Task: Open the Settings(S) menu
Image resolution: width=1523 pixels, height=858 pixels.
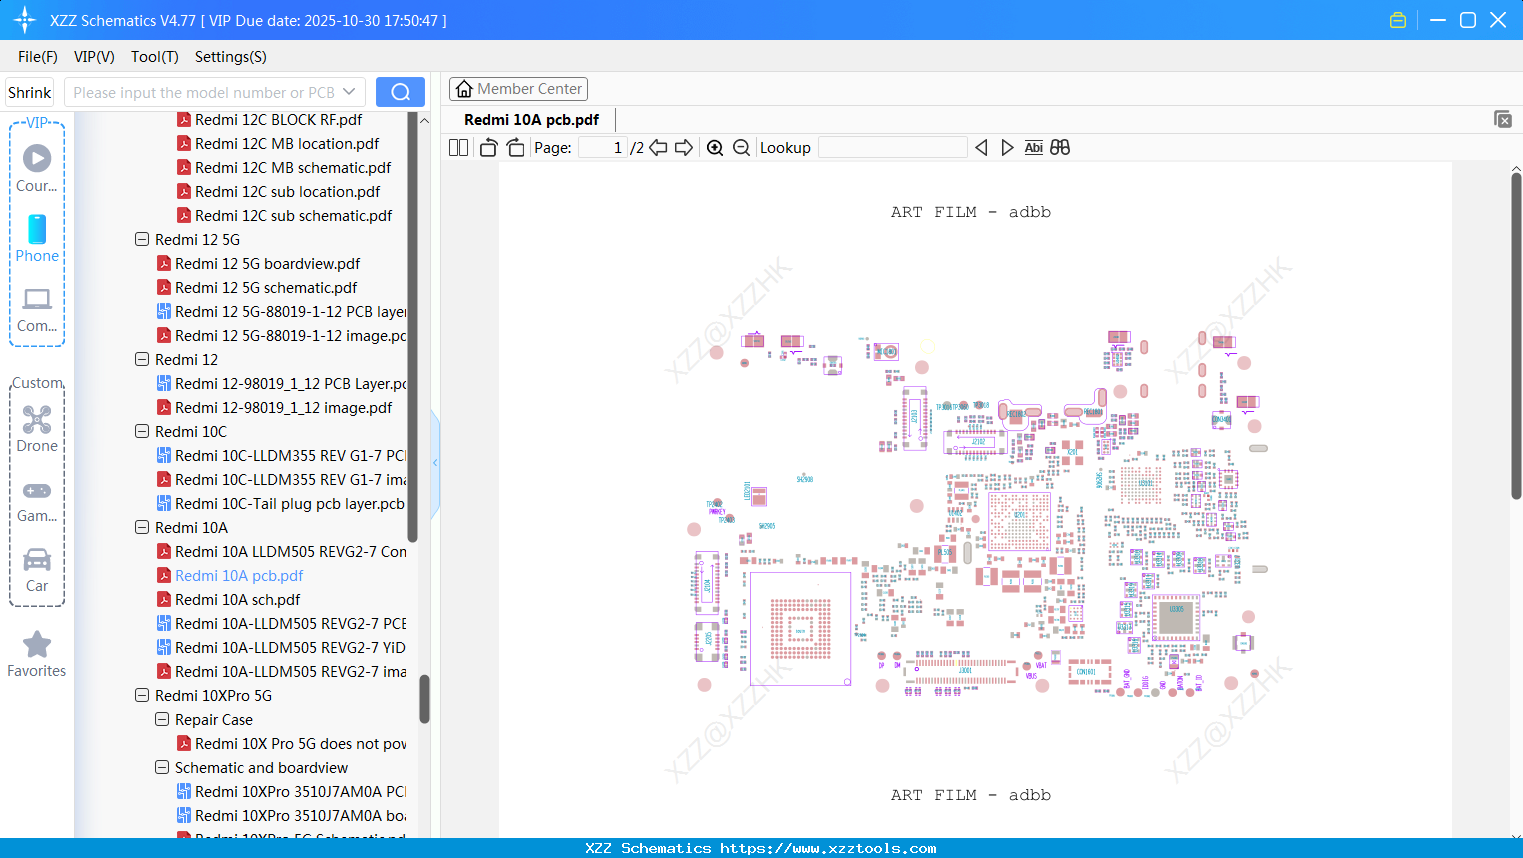Action: tap(231, 57)
